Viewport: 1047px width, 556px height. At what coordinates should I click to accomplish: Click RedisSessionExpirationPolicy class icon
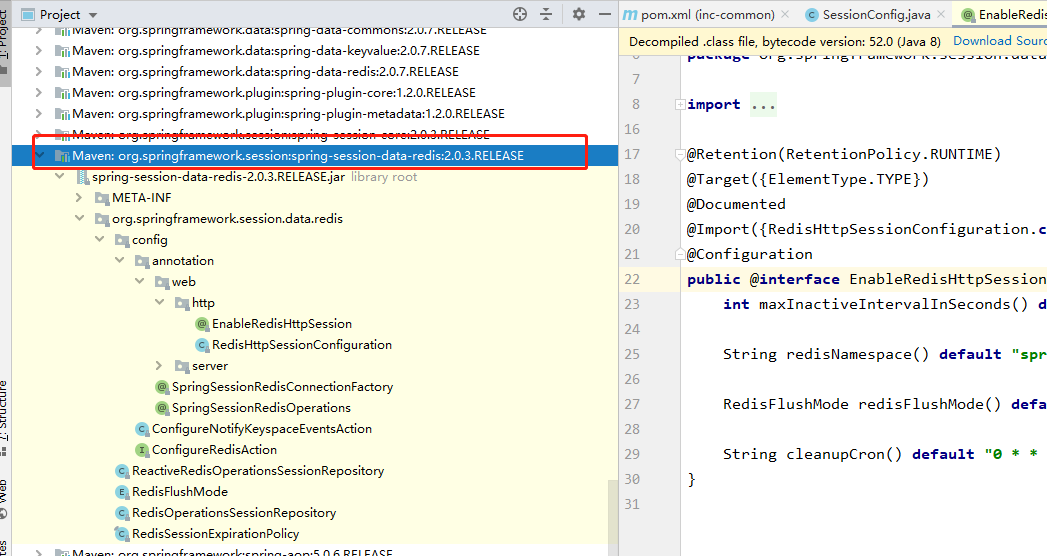(122, 534)
